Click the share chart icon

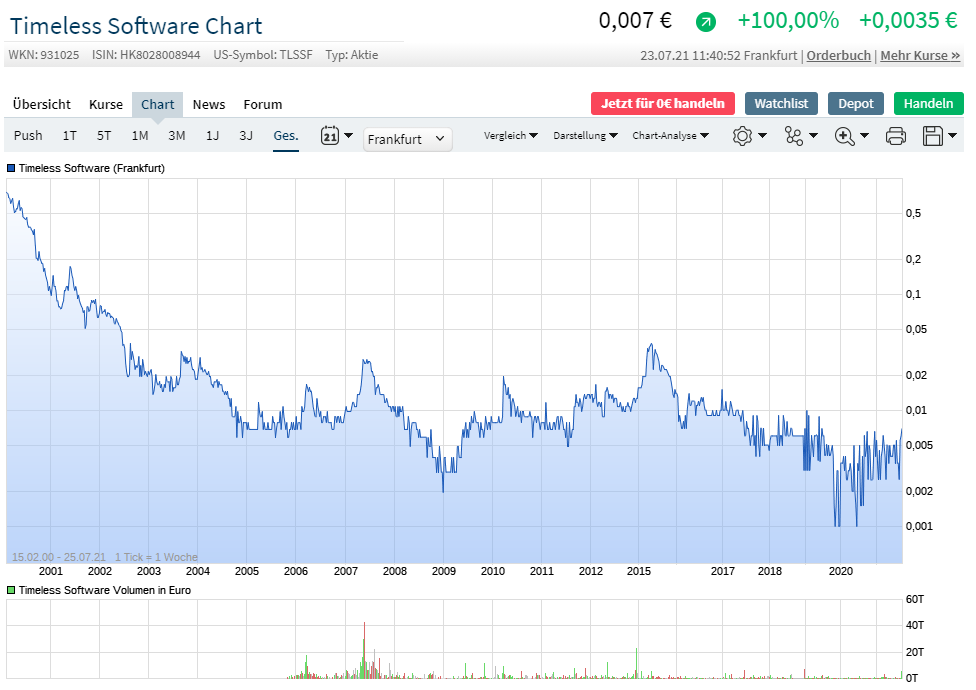(794, 136)
